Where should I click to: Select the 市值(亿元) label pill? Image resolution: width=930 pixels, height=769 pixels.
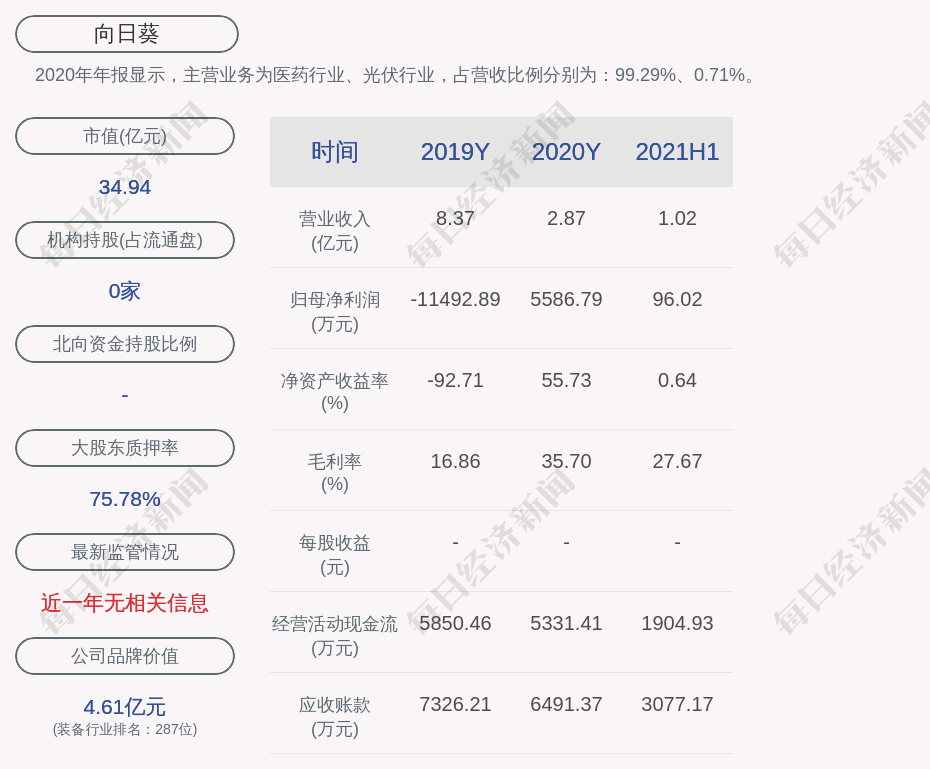pyautogui.click(x=125, y=136)
